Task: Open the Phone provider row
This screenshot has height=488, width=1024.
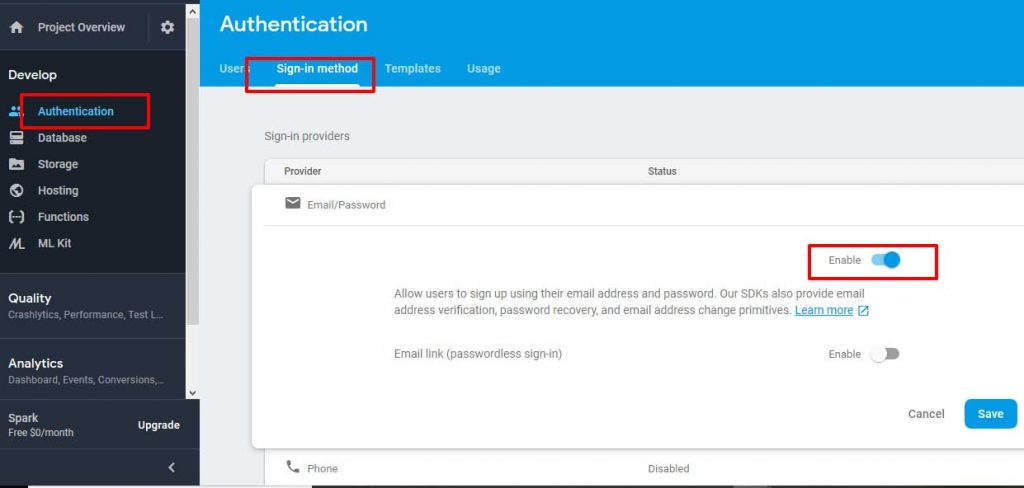Action: click(x=644, y=468)
